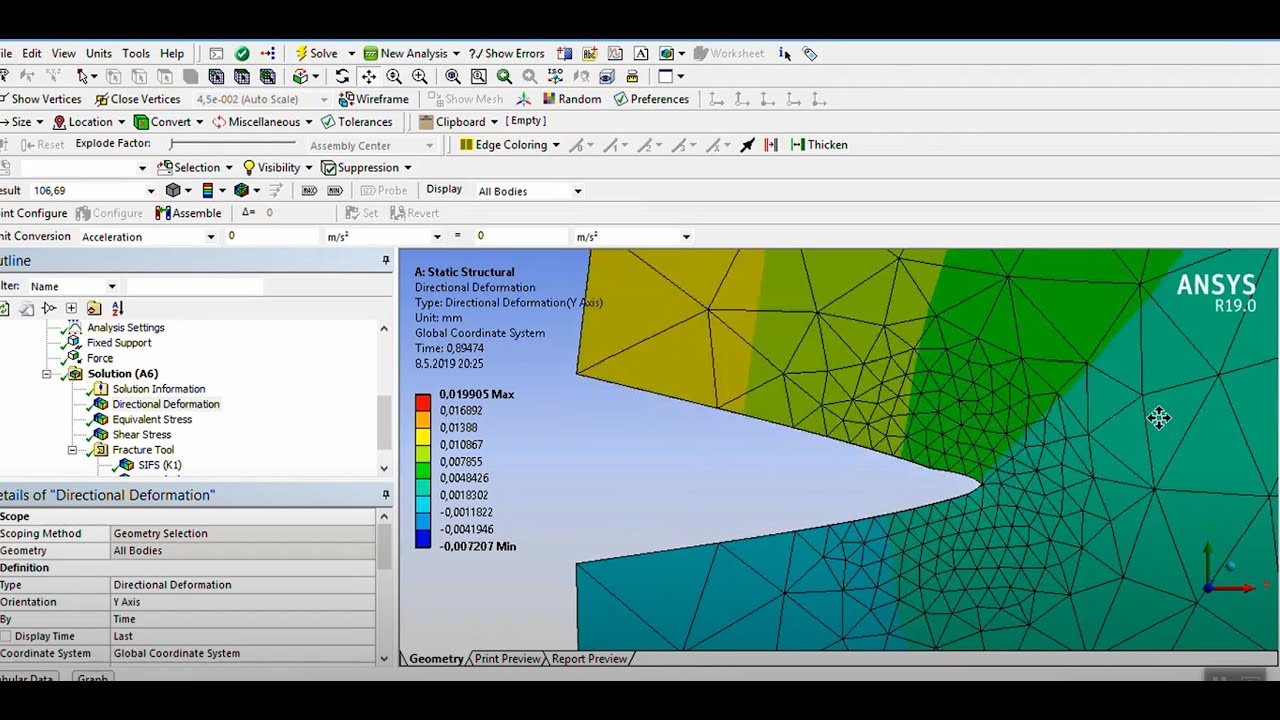
Task: Open the Edit menu
Action: (32, 54)
